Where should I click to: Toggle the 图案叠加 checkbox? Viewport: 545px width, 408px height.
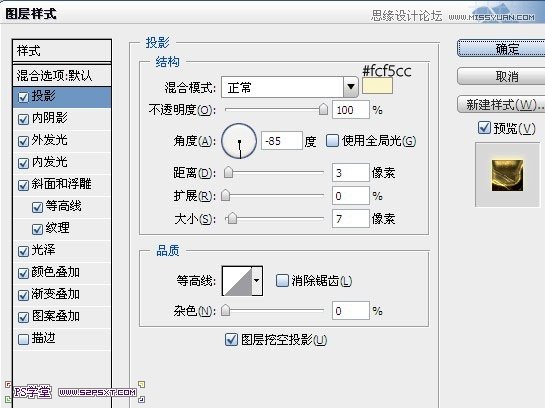tap(23, 317)
